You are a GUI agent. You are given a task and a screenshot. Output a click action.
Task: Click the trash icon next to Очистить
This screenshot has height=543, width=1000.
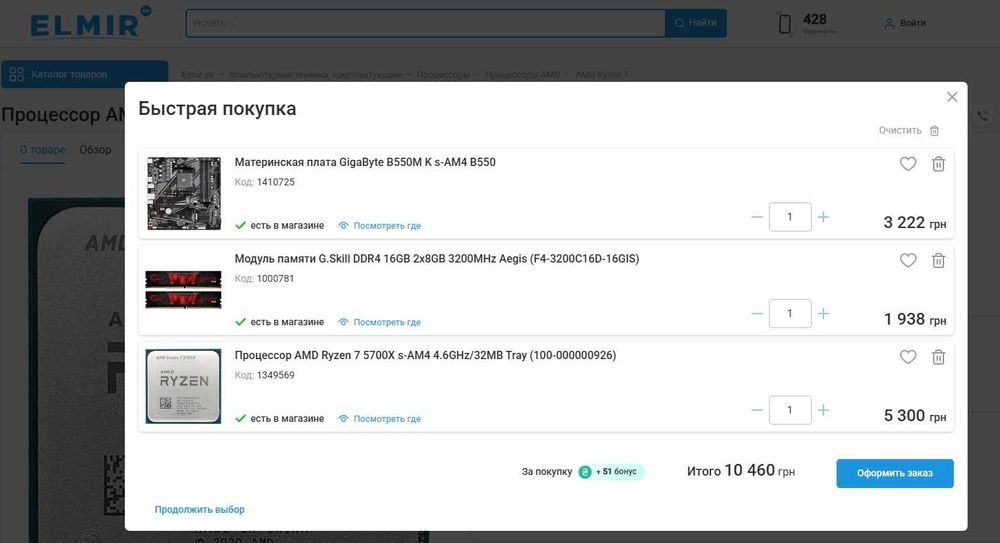pyautogui.click(x=934, y=131)
